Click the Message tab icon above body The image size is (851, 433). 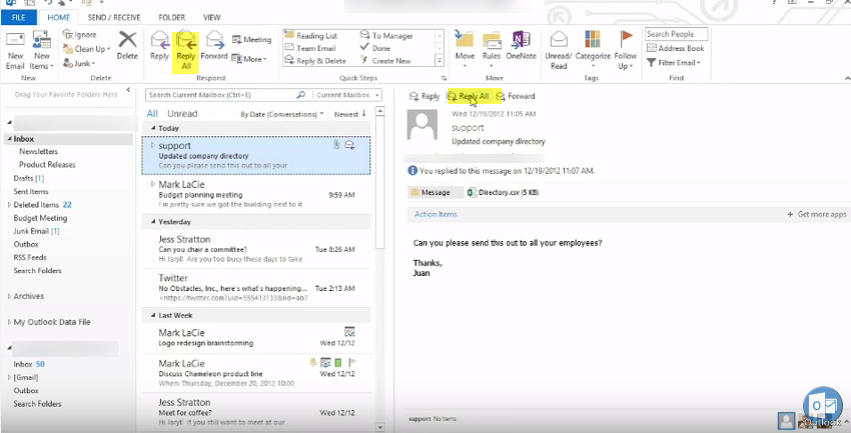coord(415,192)
